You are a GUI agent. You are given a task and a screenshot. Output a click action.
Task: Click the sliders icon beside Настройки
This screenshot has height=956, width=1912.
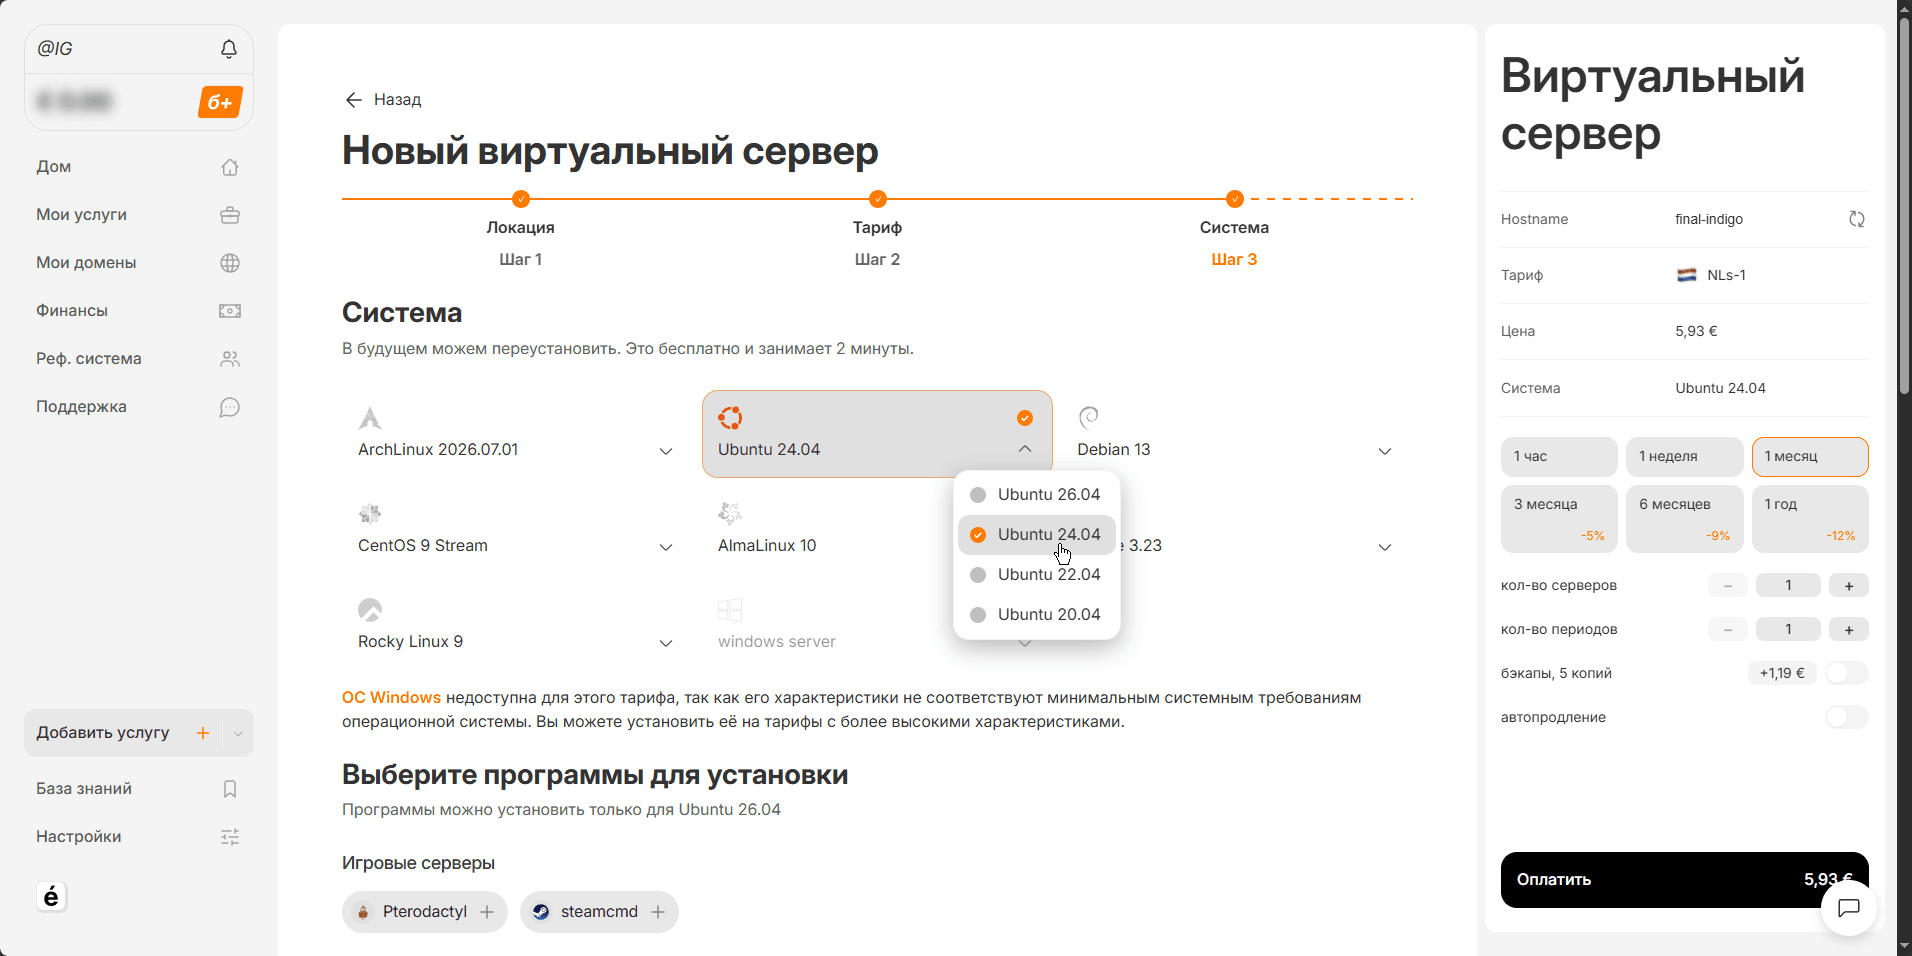(x=230, y=837)
